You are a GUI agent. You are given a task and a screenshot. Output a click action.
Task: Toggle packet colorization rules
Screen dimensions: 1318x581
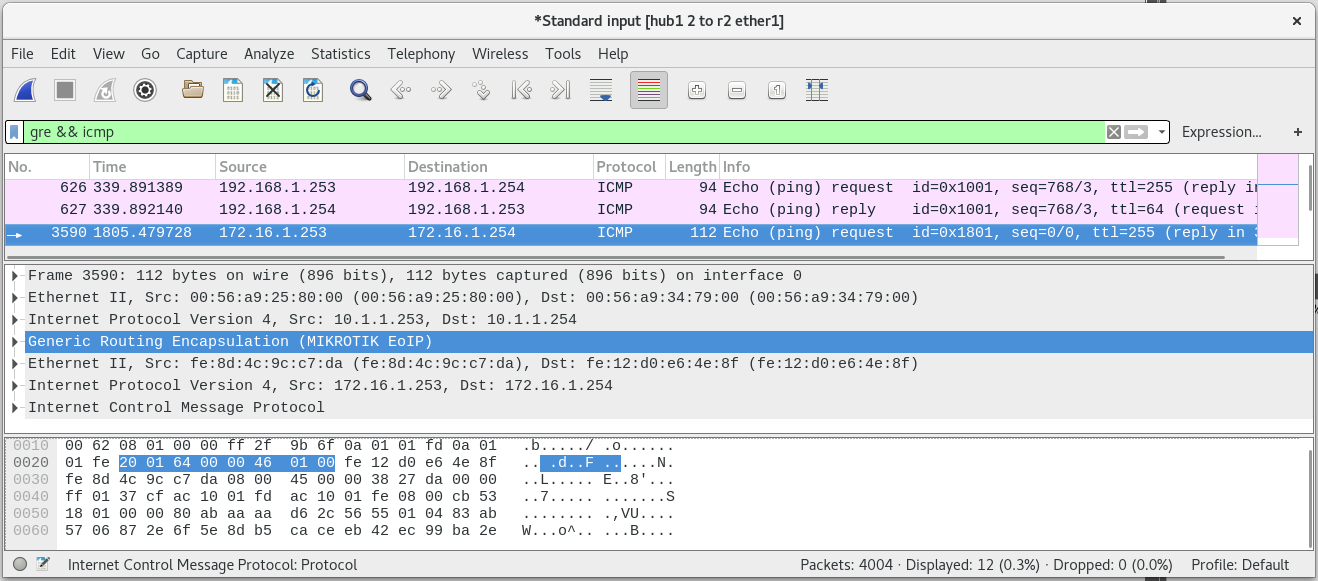coord(649,91)
